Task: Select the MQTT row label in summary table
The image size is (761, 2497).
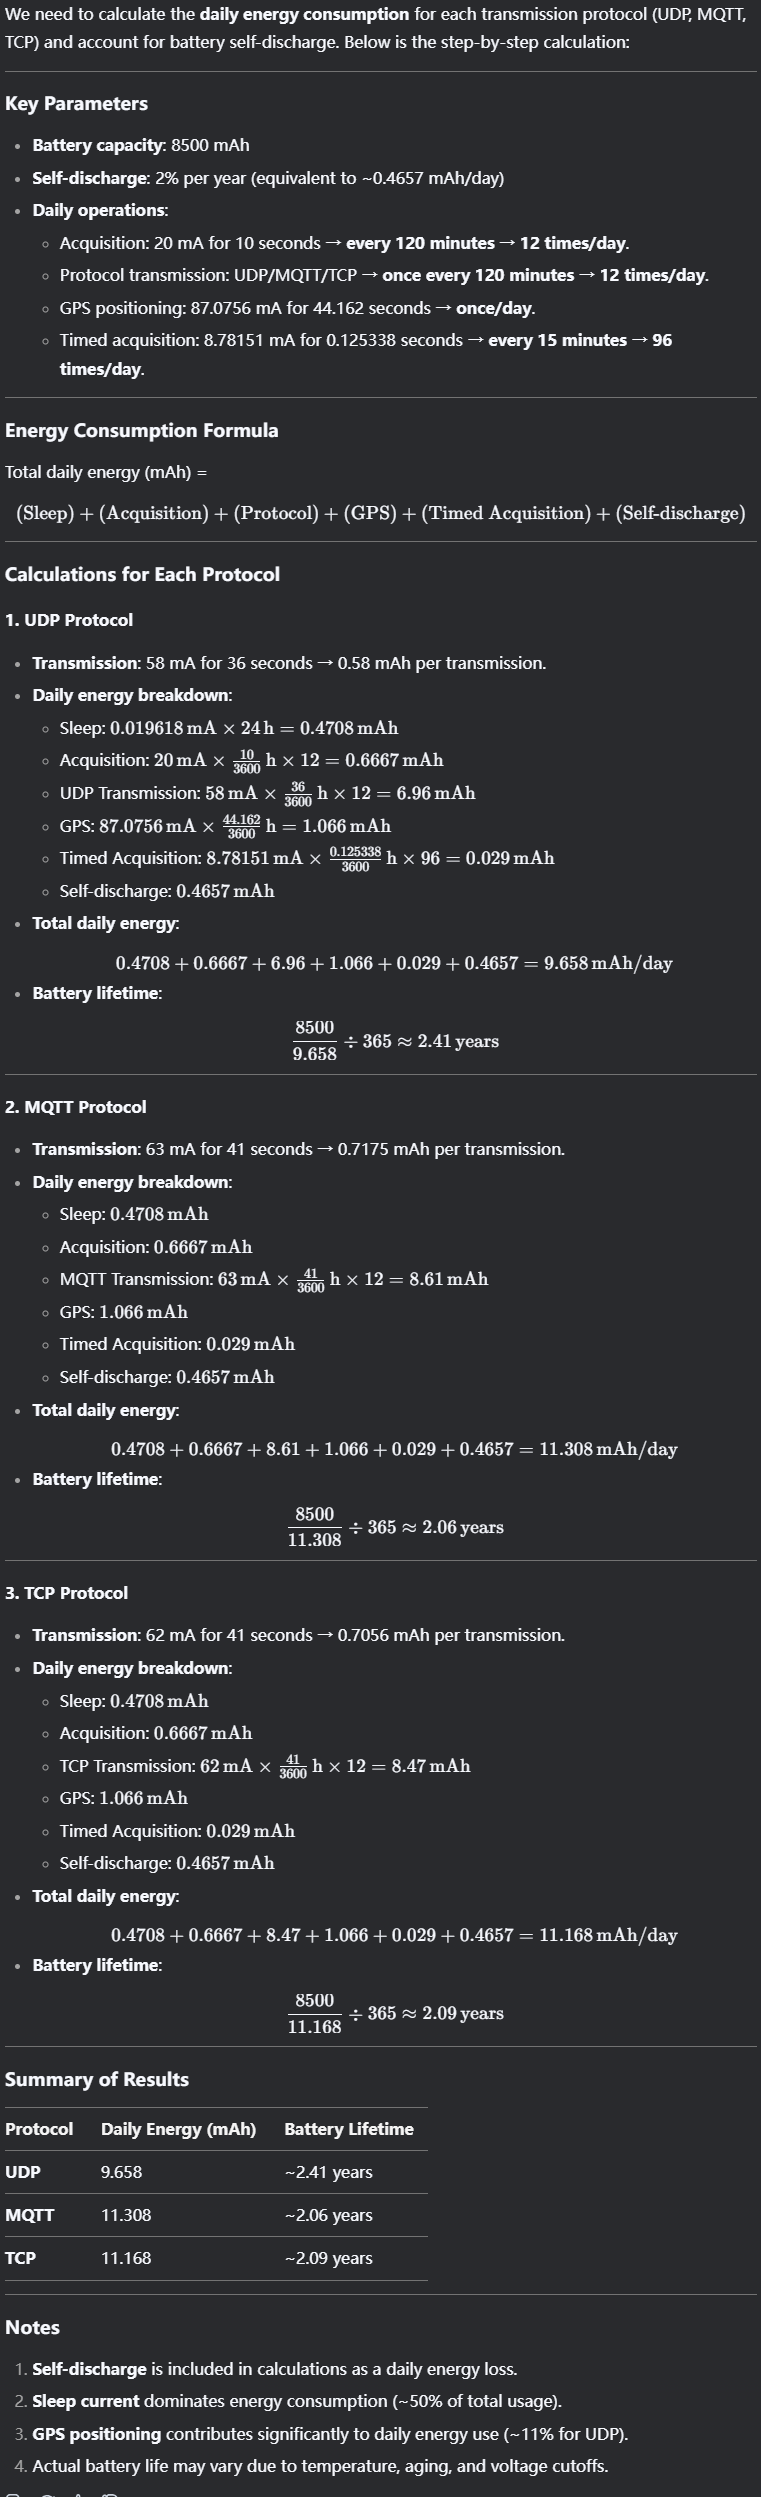Action: [x=30, y=2215]
